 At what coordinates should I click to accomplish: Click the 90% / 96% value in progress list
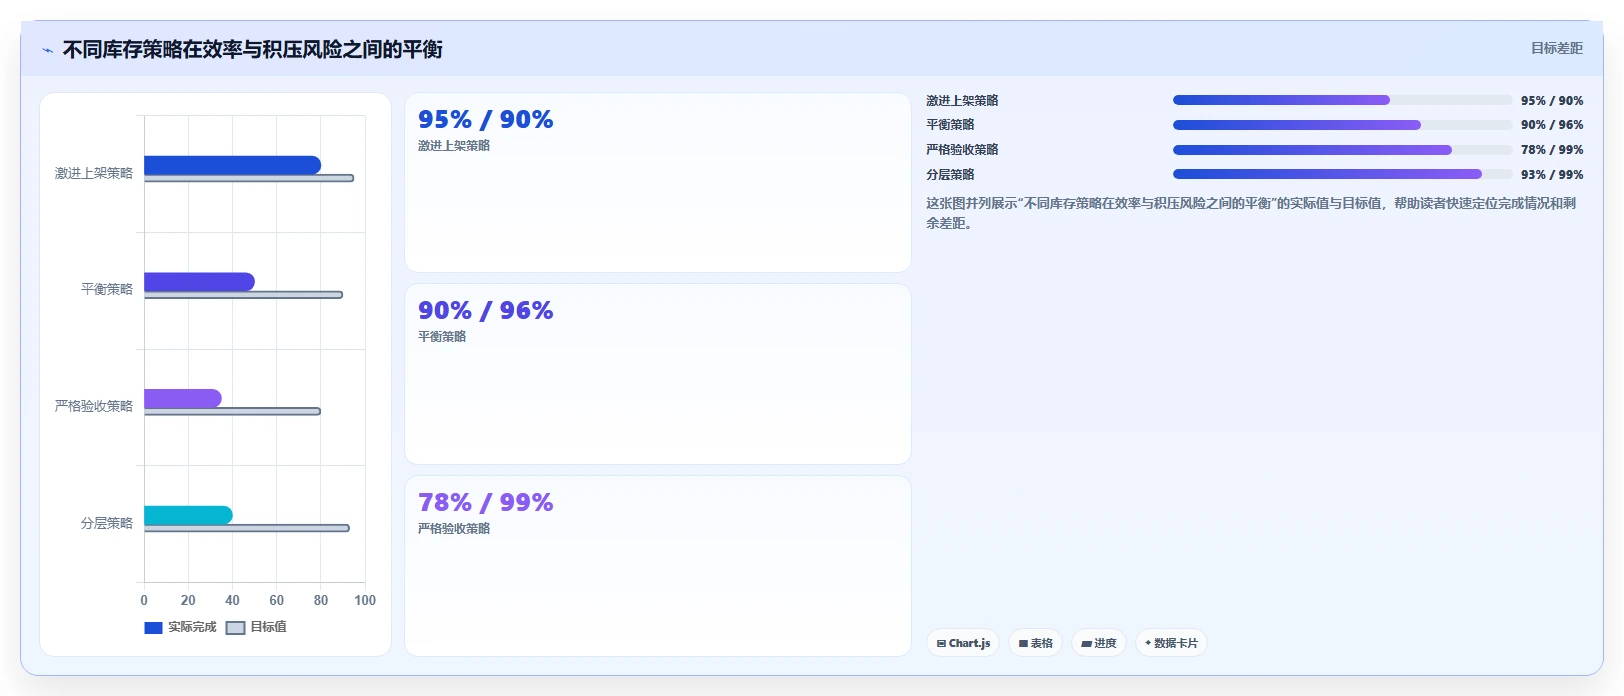pyautogui.click(x=1552, y=125)
